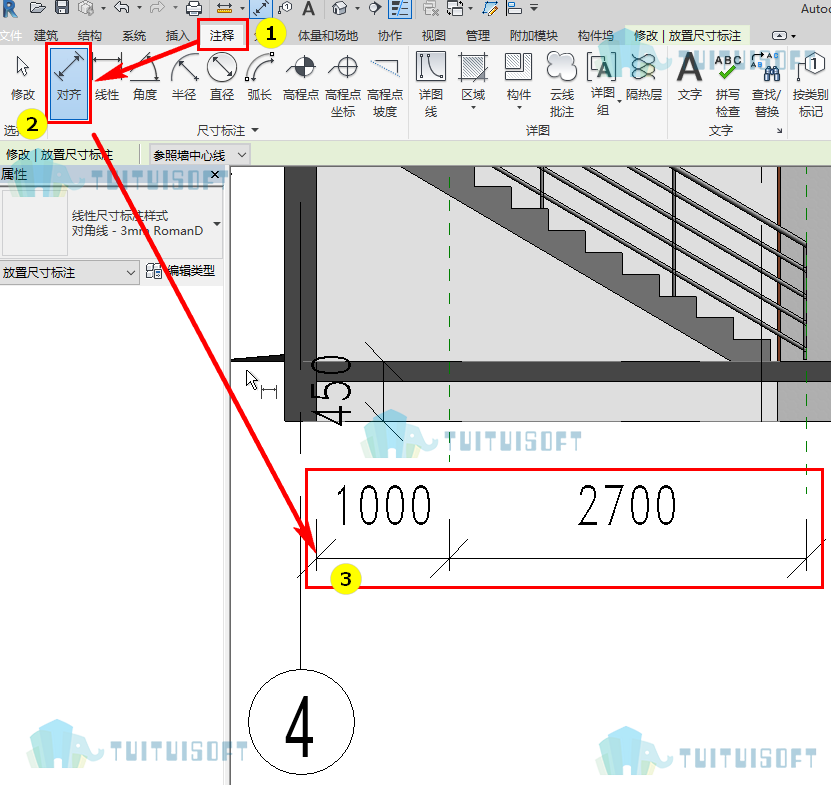Click Edit Type (编辑类型) button

tap(181, 271)
